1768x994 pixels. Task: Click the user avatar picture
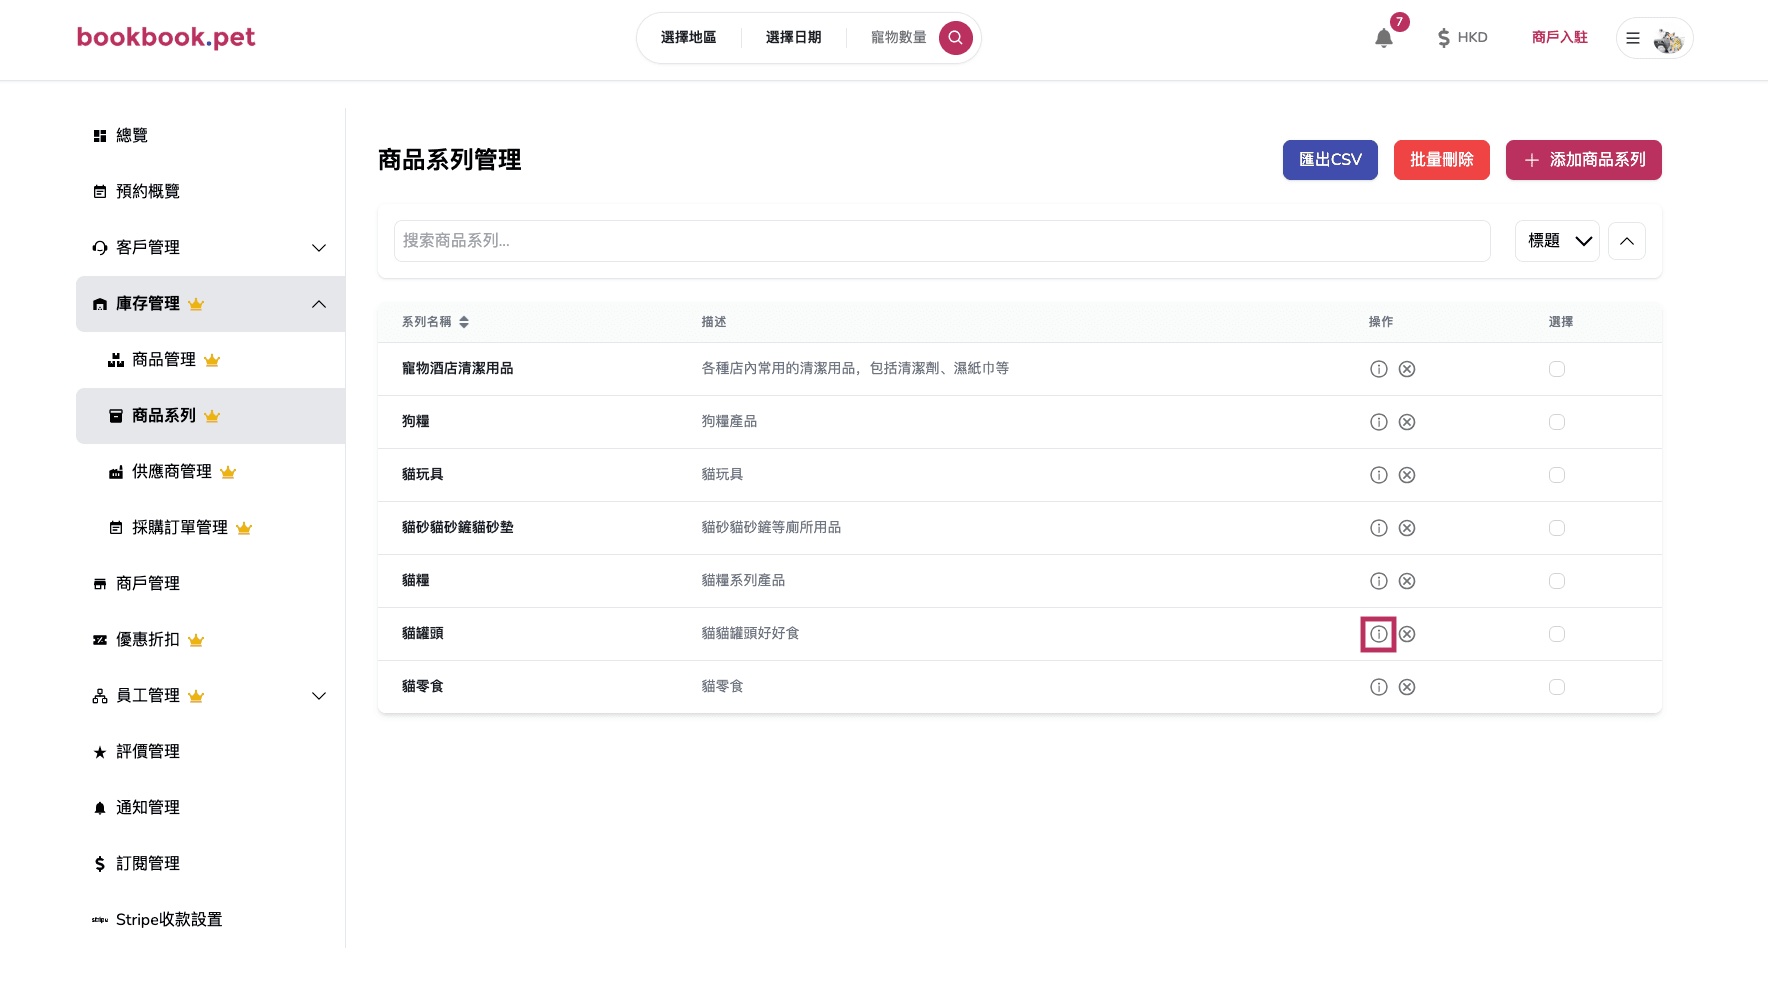[x=1668, y=40]
